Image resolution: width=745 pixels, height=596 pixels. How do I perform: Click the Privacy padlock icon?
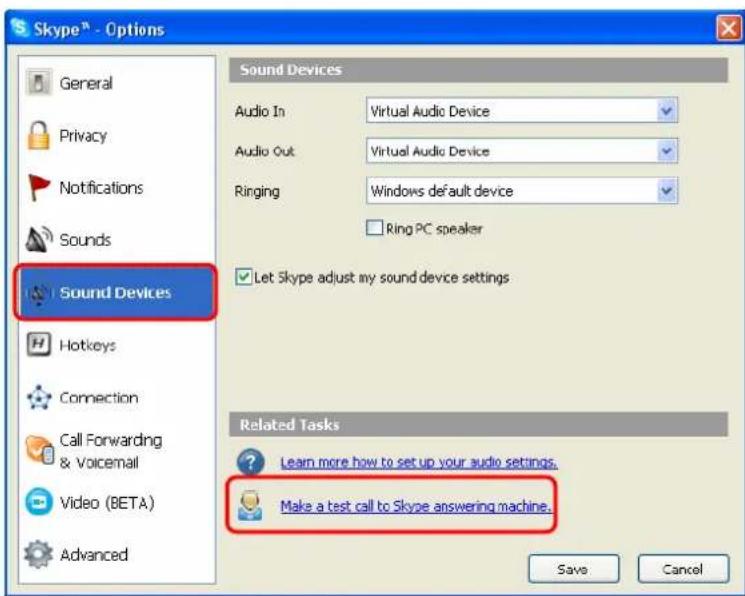38,135
